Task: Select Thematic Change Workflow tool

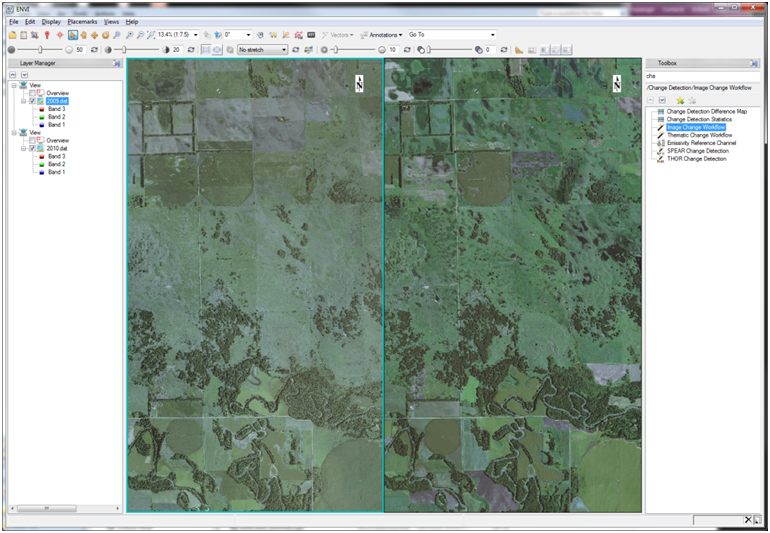Action: 699,135
